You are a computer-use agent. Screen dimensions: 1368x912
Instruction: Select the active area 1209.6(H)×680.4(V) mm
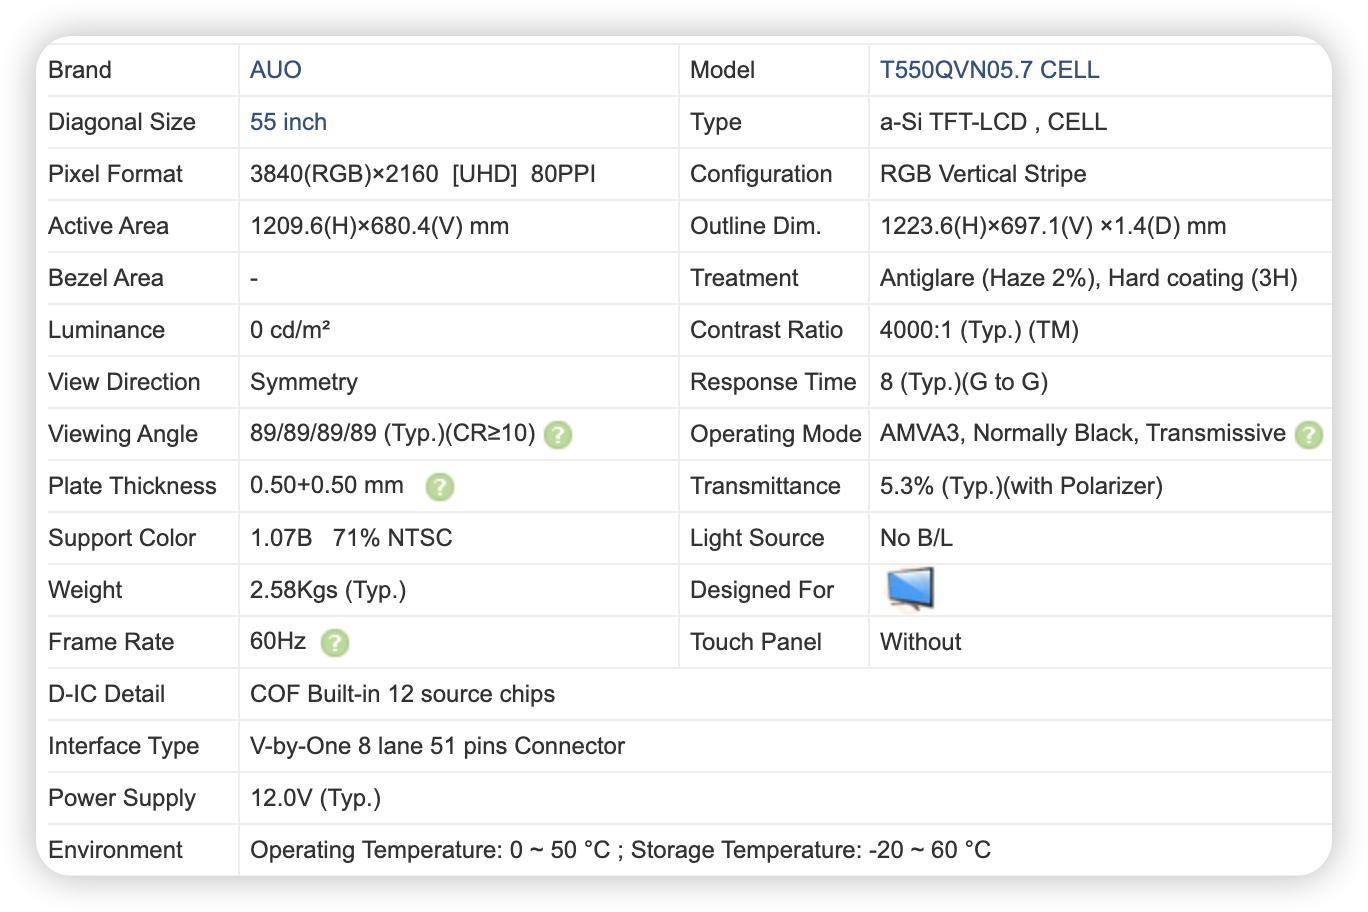pos(379,226)
